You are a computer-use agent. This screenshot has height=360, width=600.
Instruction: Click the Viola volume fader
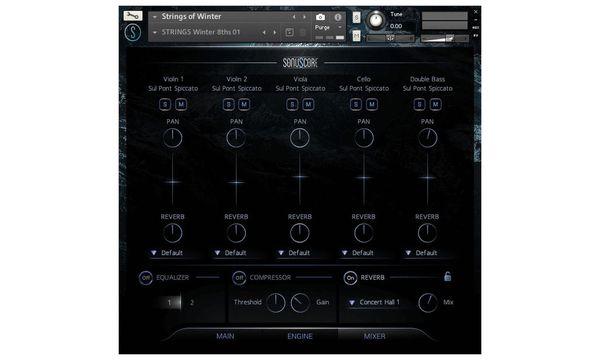pos(300,177)
